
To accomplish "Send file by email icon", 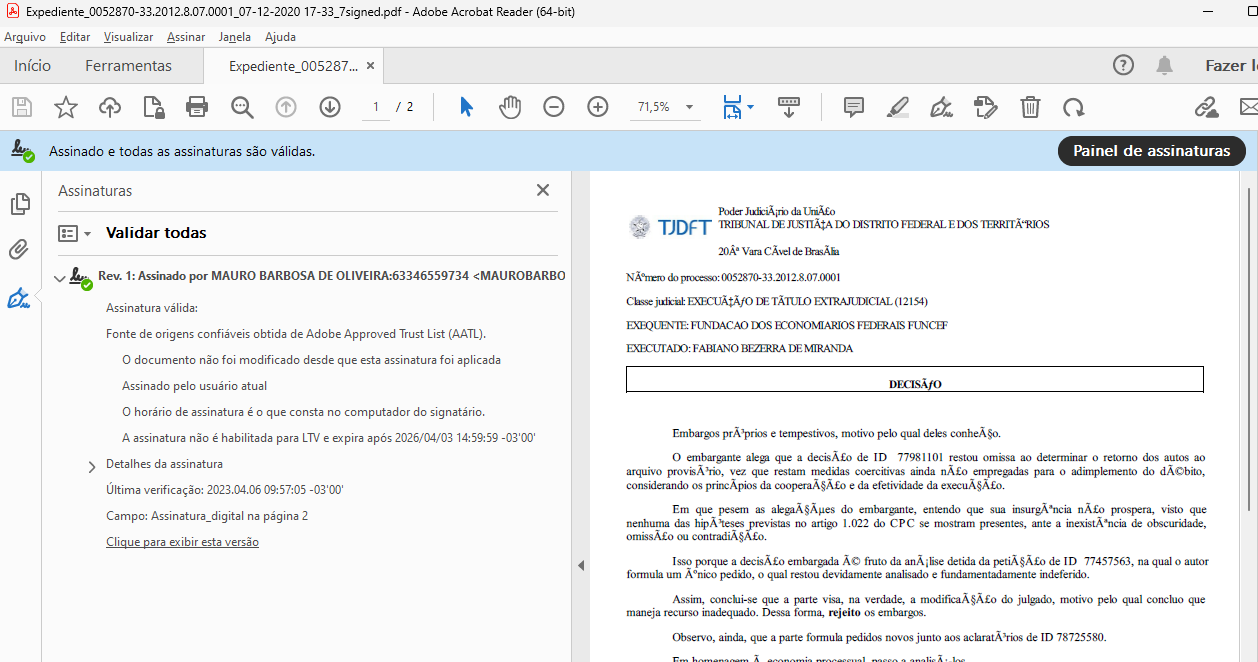I will pos(1248,107).
